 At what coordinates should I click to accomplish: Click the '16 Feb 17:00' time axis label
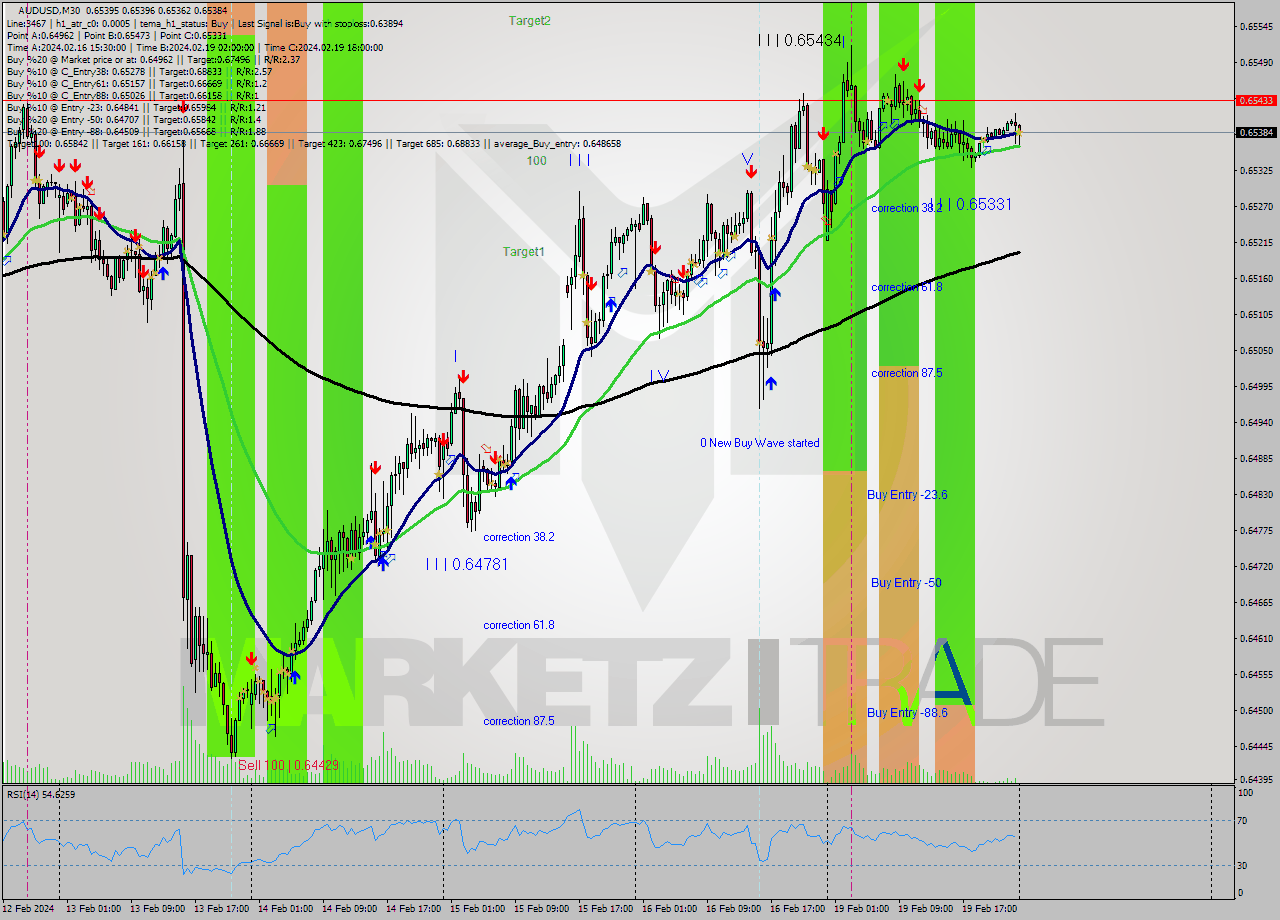pyautogui.click(x=798, y=909)
